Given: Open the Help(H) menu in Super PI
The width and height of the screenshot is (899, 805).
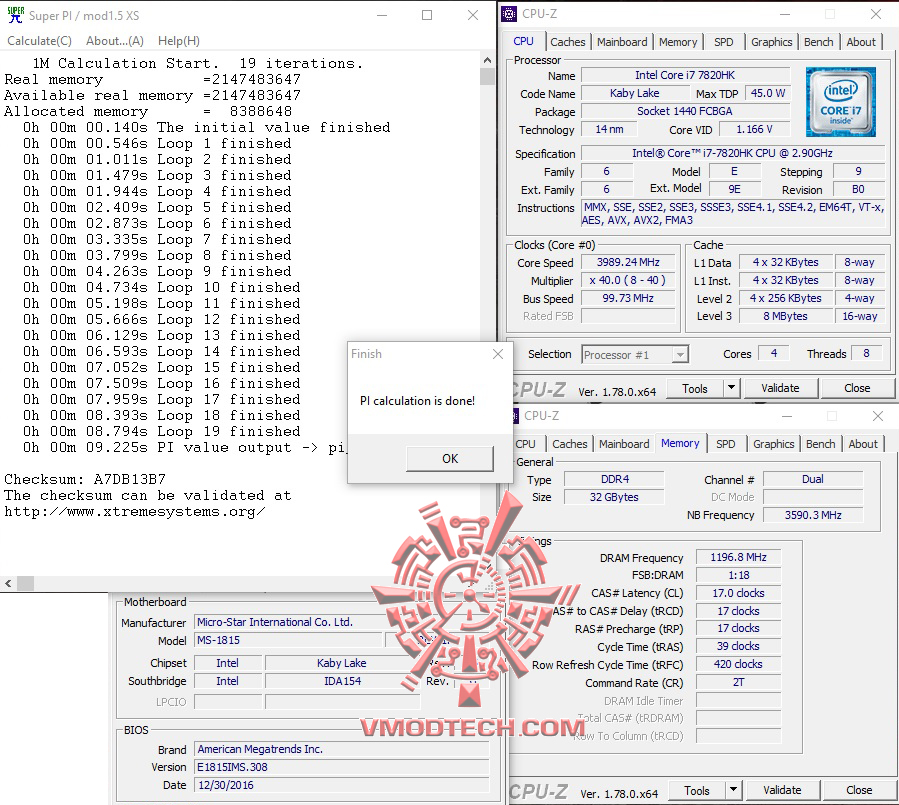Looking at the screenshot, I should pos(179,41).
